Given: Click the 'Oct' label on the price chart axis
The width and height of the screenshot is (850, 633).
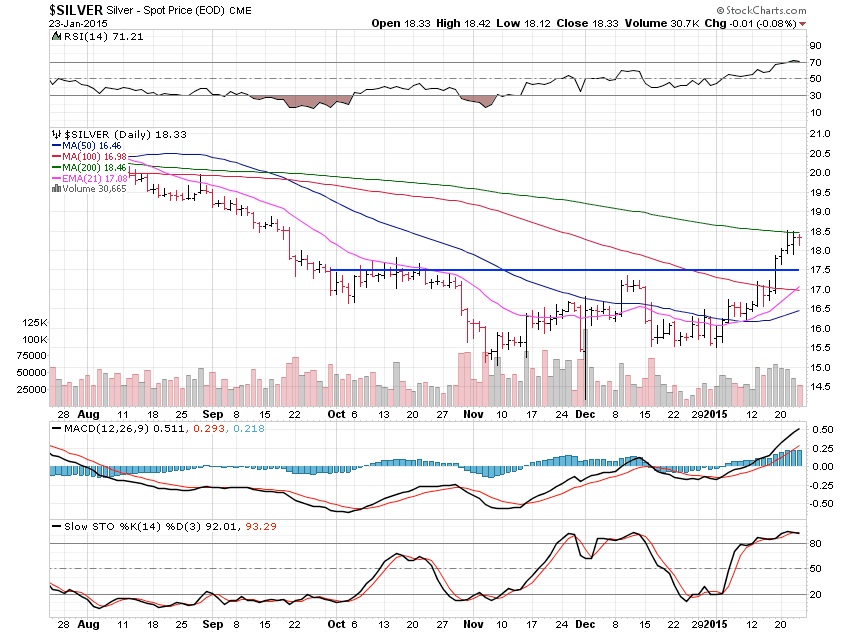Looking at the screenshot, I should 336,414.
